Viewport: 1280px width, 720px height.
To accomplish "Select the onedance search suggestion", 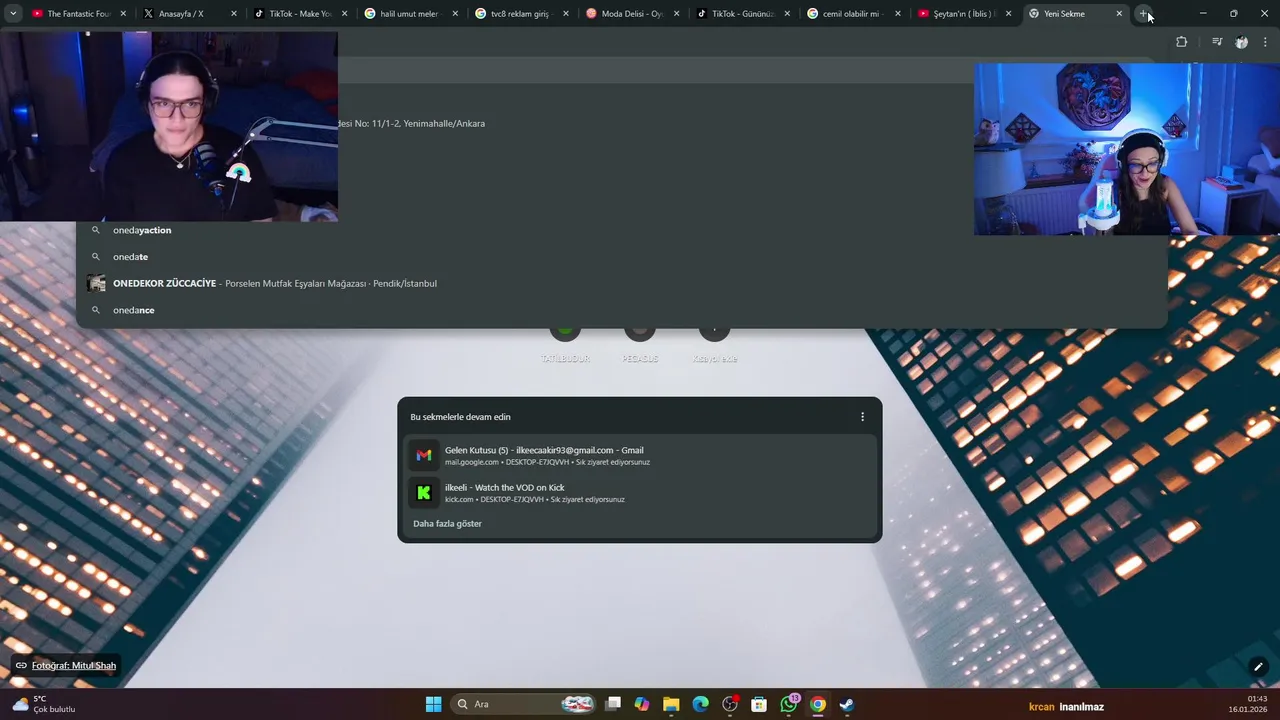I will coord(621,310).
